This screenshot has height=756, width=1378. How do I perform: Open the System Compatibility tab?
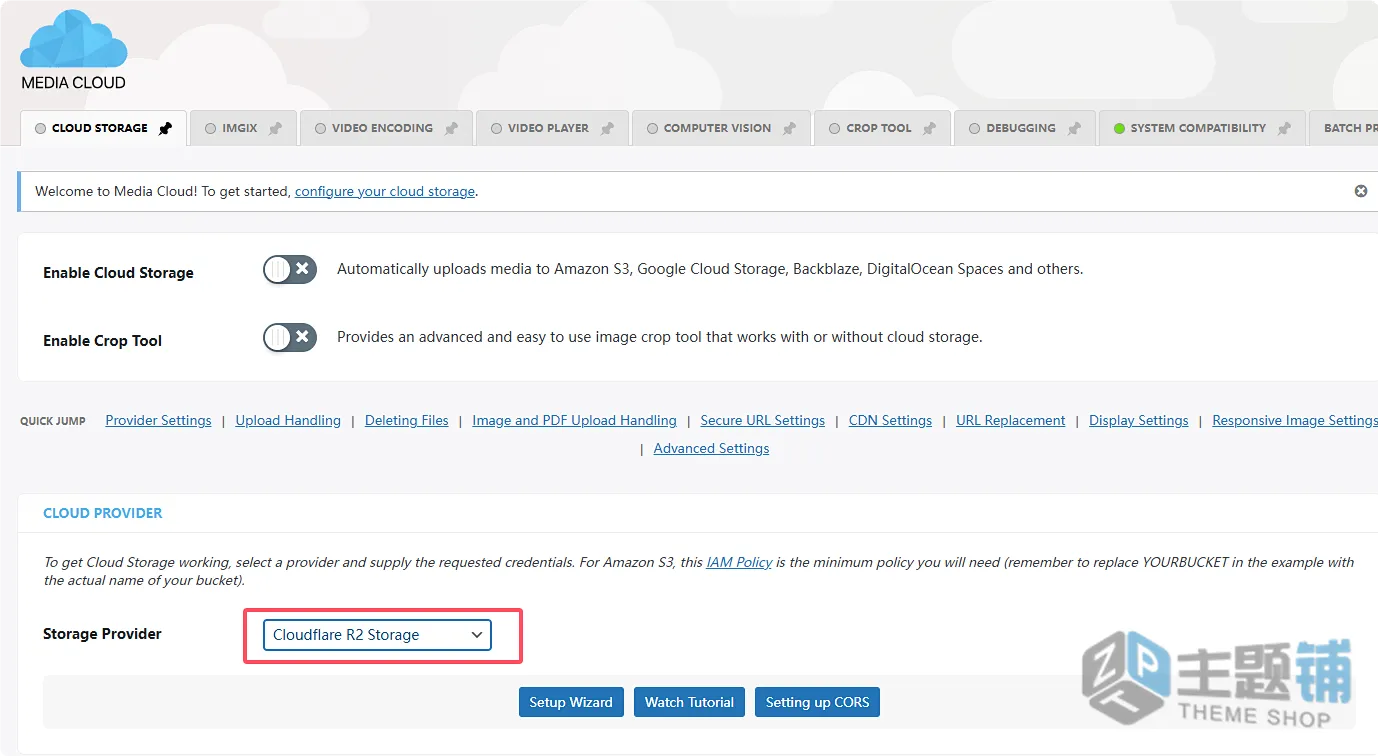click(1202, 128)
